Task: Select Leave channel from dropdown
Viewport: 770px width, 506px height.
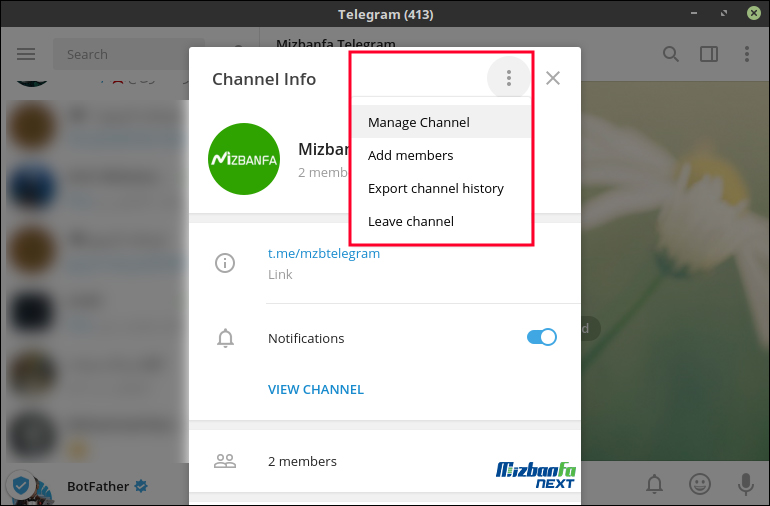Action: tap(441, 221)
